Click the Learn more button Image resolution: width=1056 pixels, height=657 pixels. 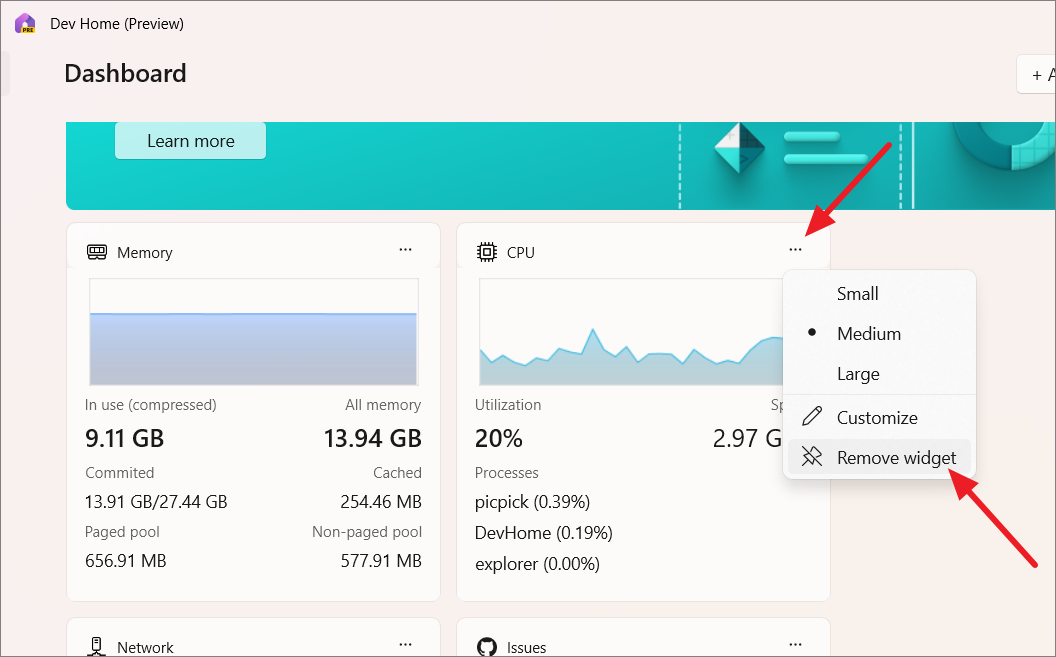click(189, 140)
